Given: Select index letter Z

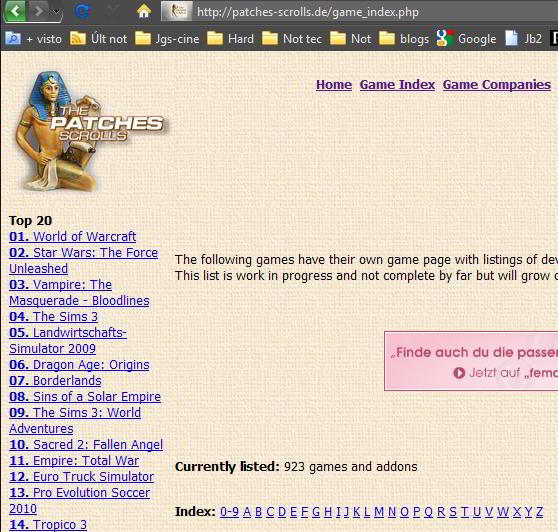Looking at the screenshot, I should (539, 512).
